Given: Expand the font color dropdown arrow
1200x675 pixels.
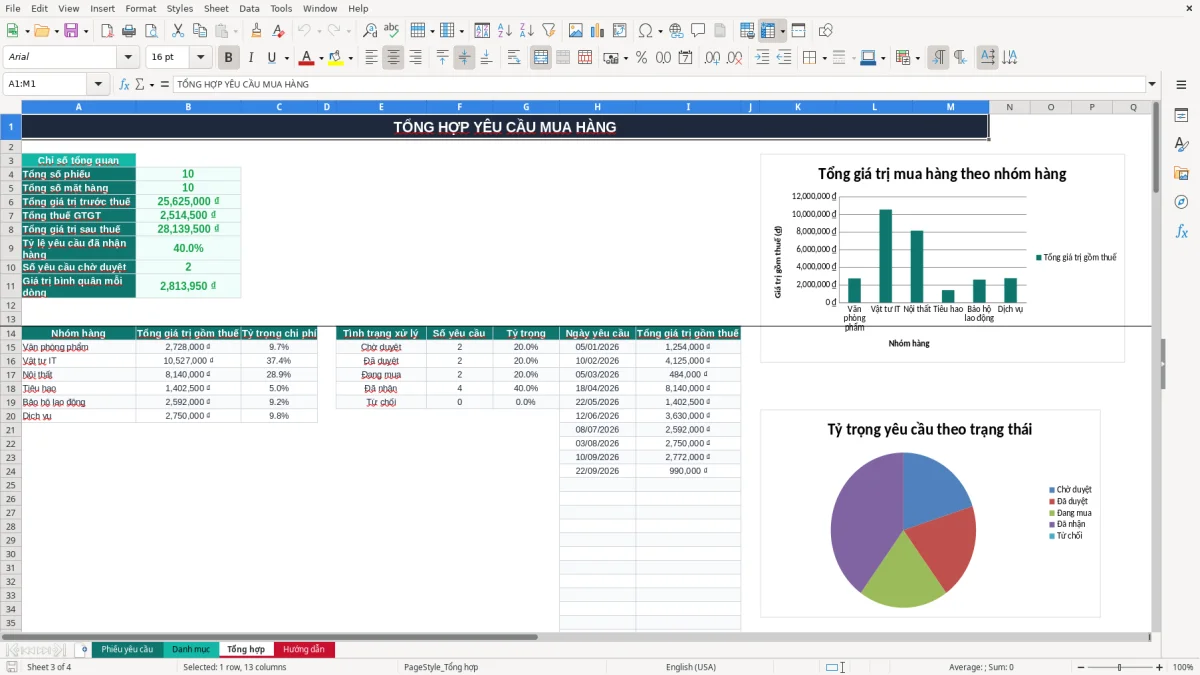Looking at the screenshot, I should (x=321, y=58).
